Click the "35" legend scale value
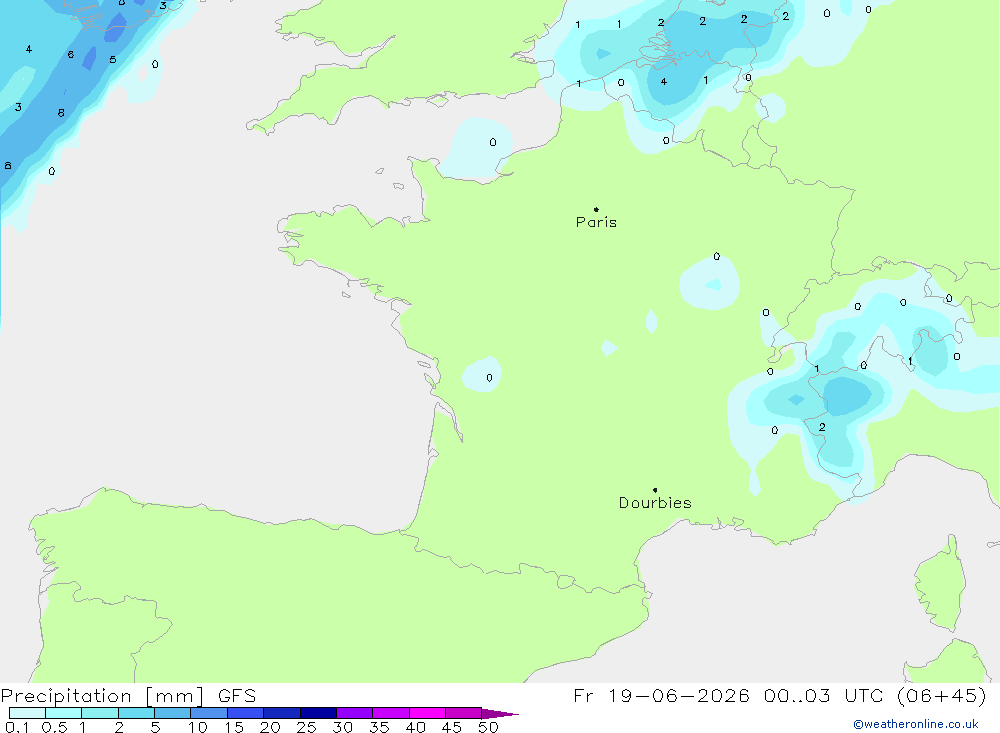 coord(379,727)
